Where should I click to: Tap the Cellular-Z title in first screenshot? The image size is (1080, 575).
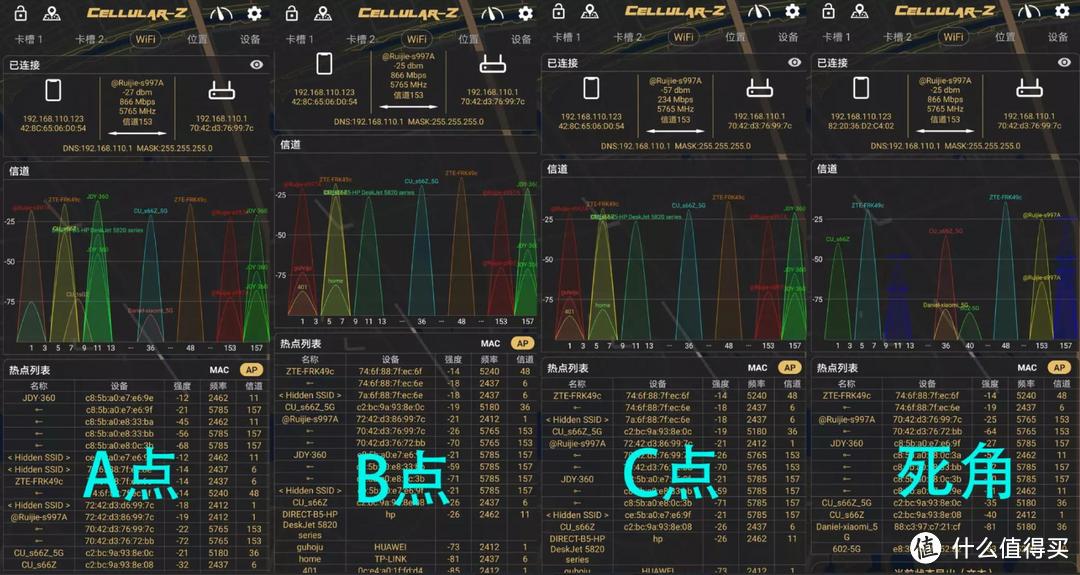click(136, 13)
